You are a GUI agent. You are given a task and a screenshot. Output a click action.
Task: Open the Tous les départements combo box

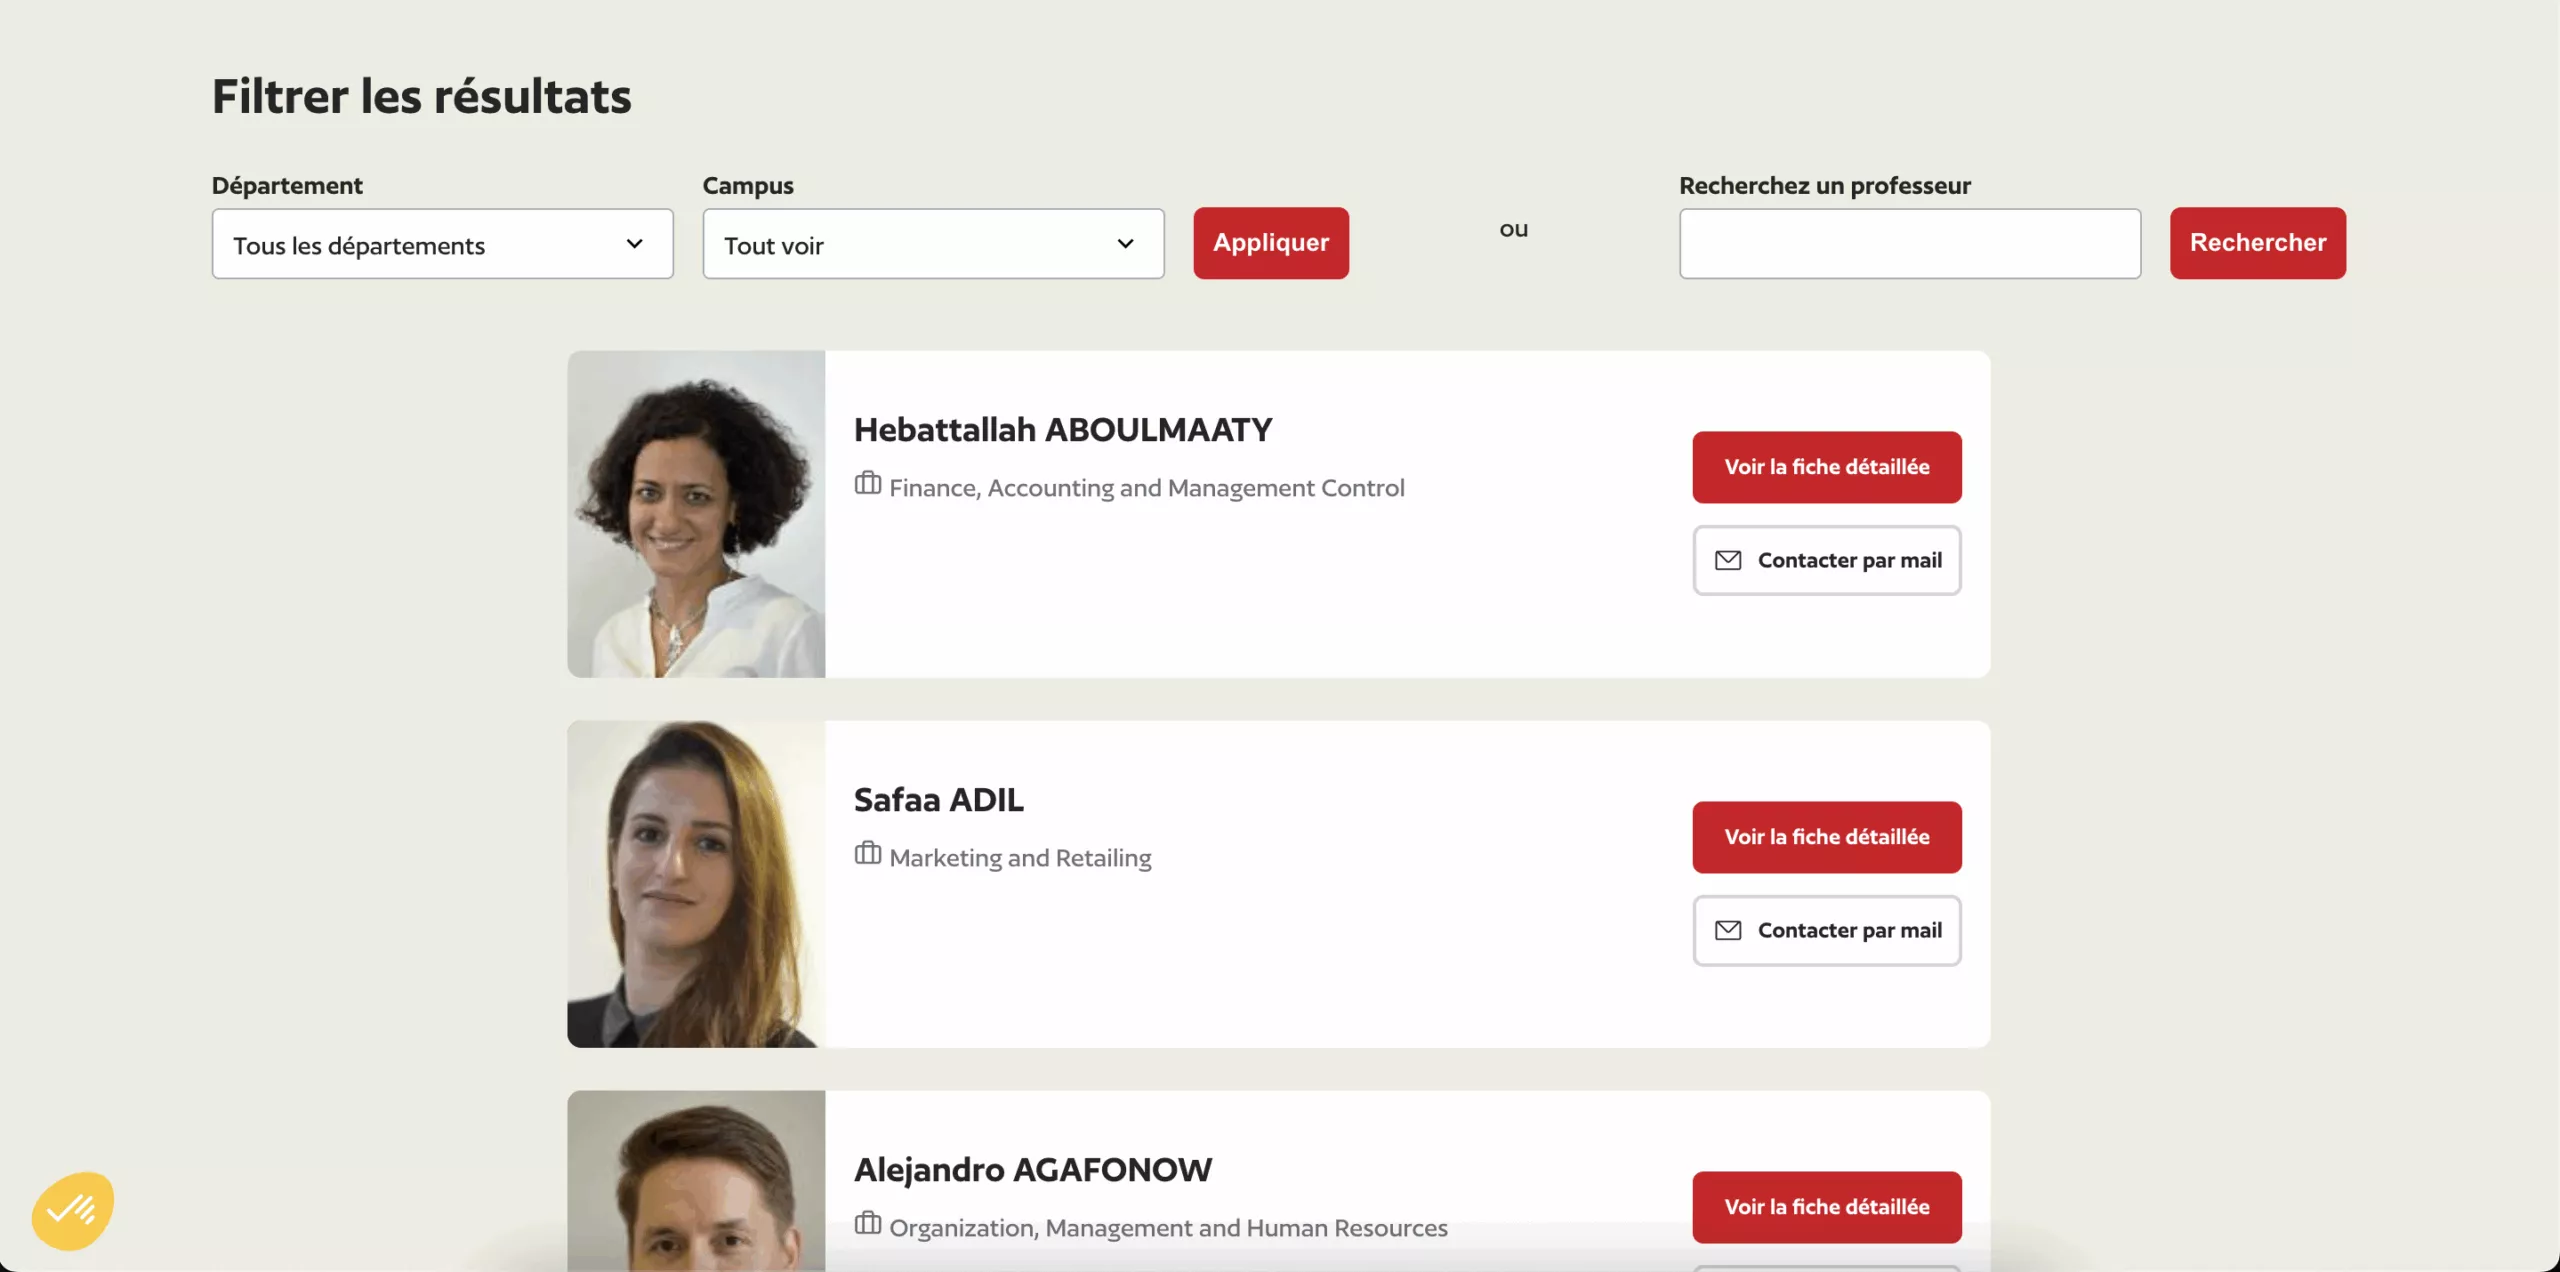(442, 244)
